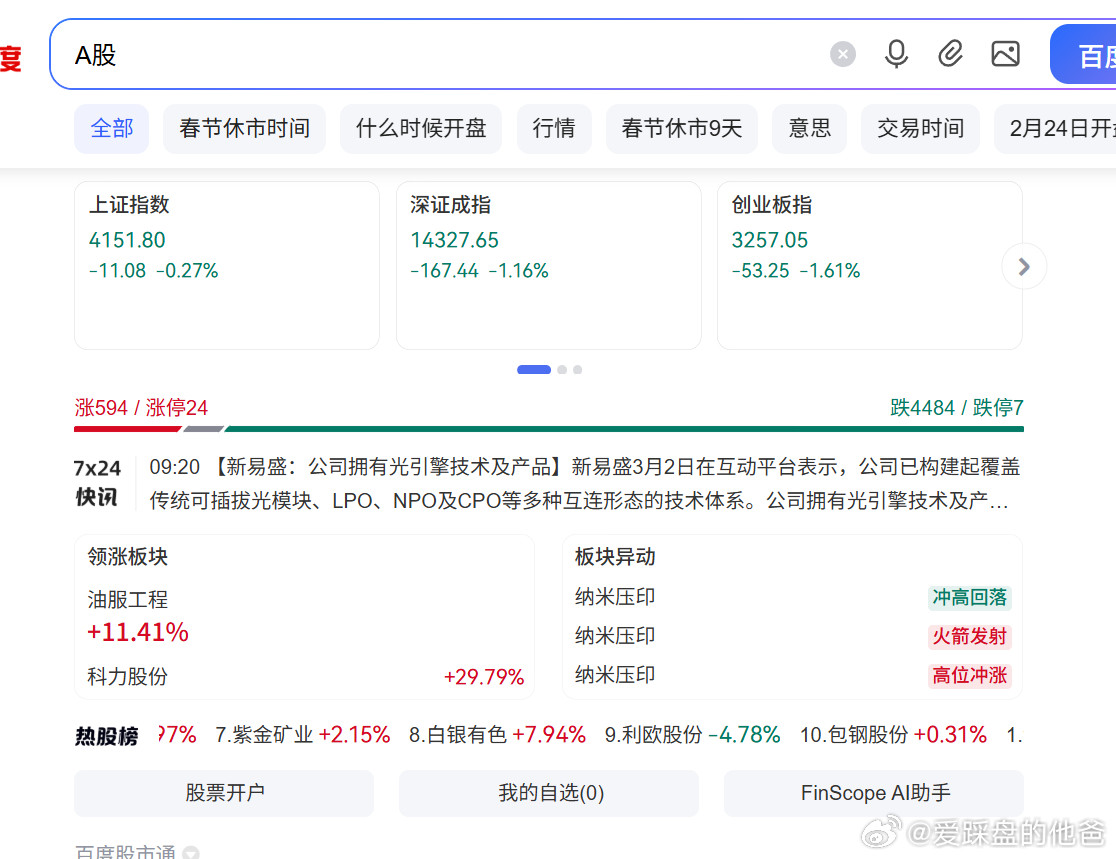Open the 春节休市时间 suggestion tab

click(x=244, y=128)
